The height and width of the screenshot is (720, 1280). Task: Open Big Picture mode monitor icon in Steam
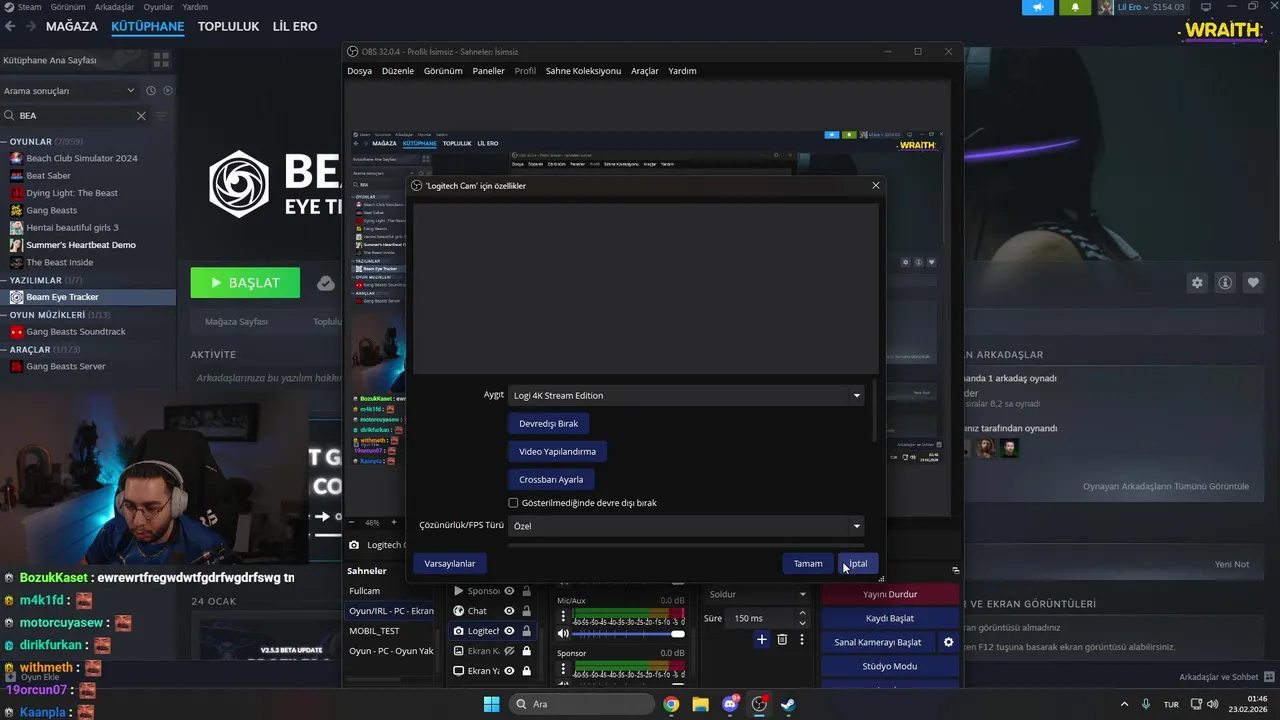pyautogui.click(x=1208, y=7)
